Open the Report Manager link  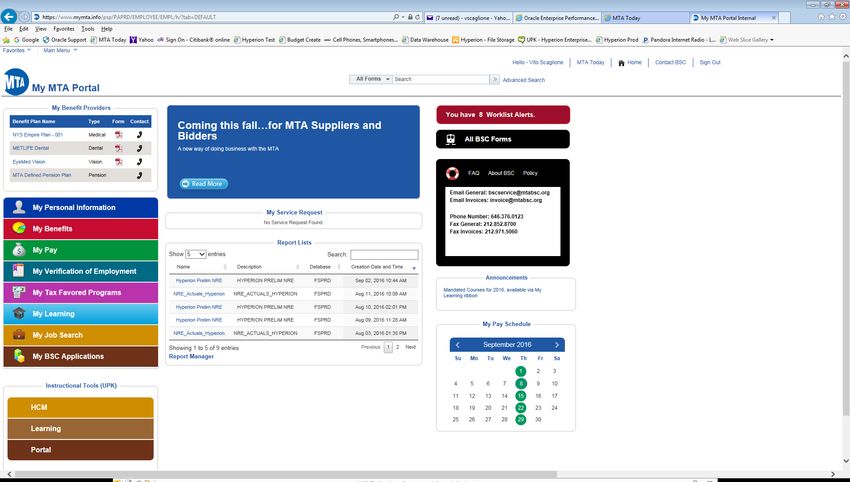tap(191, 357)
